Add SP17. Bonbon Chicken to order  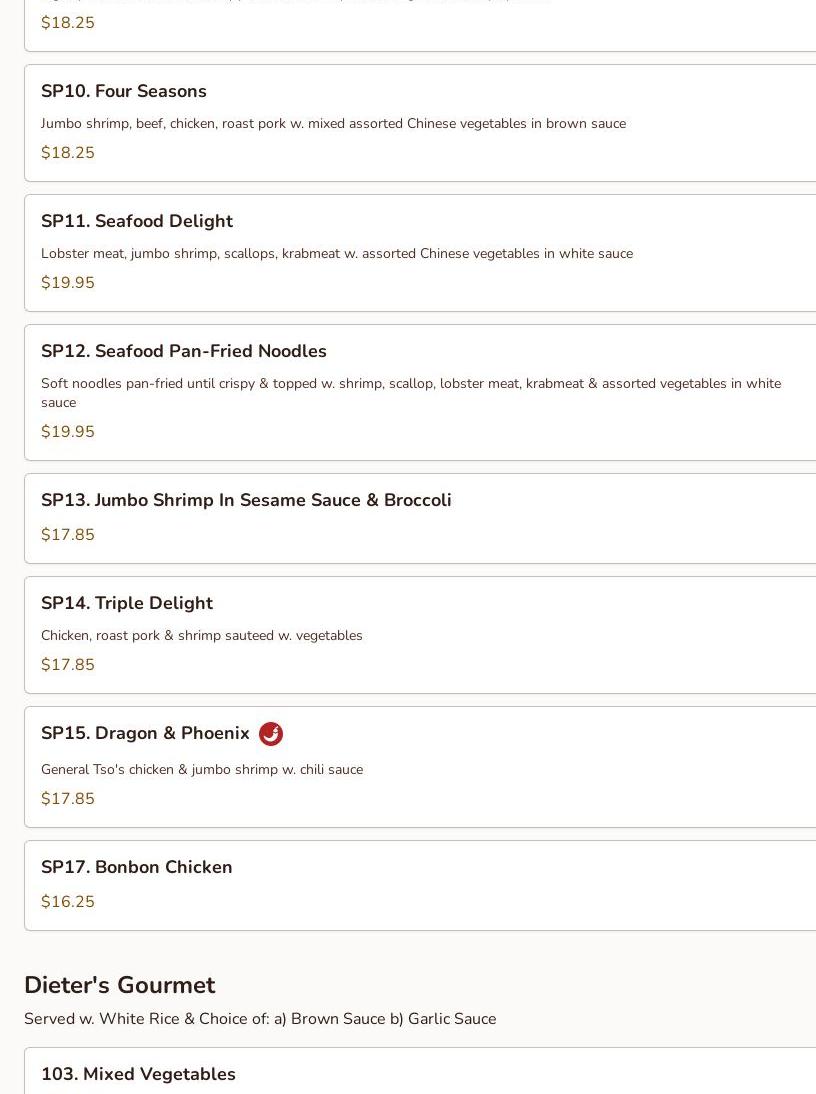(x=421, y=885)
